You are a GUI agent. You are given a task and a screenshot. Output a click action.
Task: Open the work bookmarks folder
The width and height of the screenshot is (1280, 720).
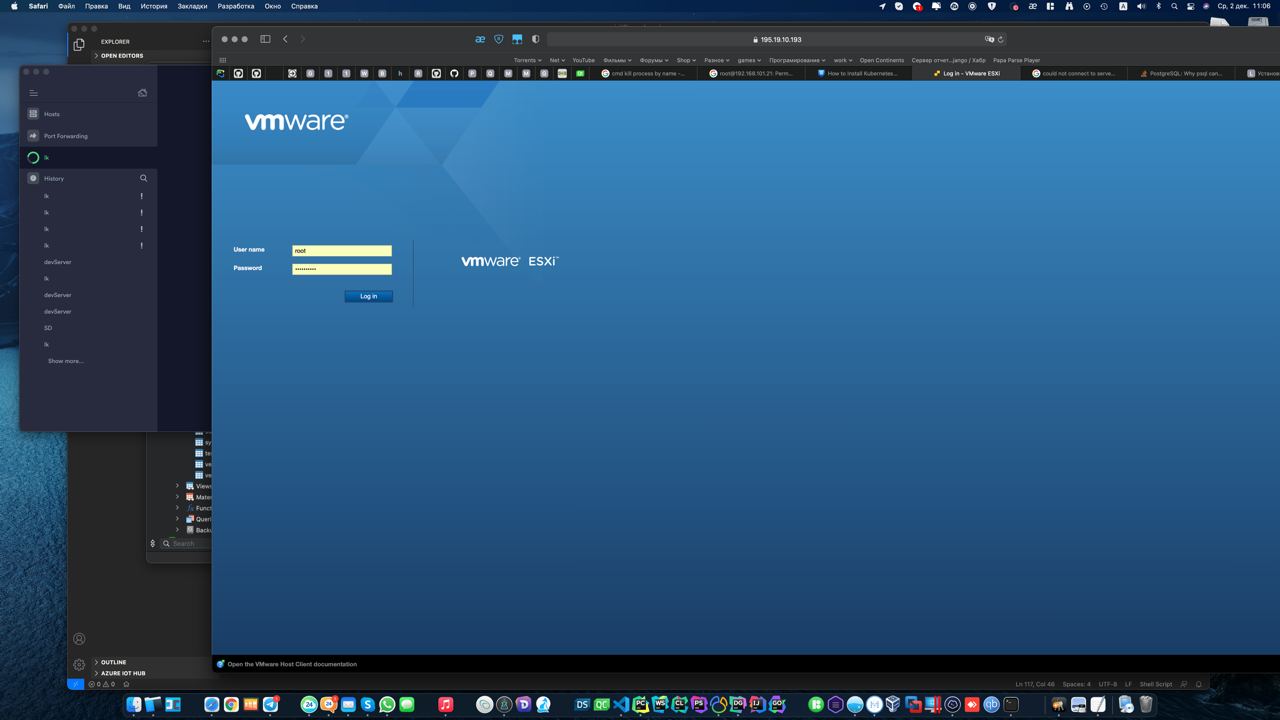843,60
